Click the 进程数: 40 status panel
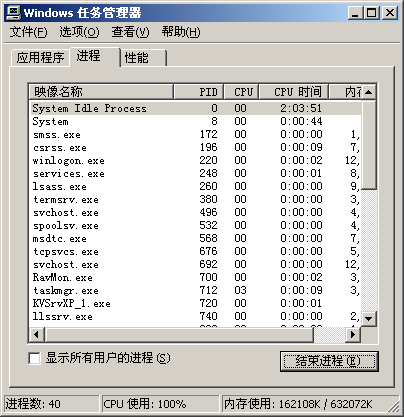 point(52,404)
